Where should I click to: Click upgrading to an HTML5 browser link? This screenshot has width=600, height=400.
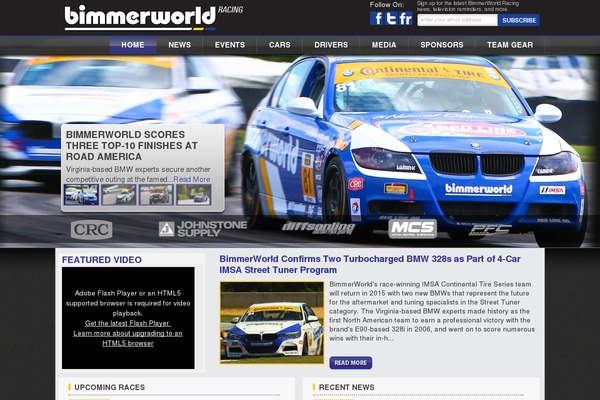point(128,338)
